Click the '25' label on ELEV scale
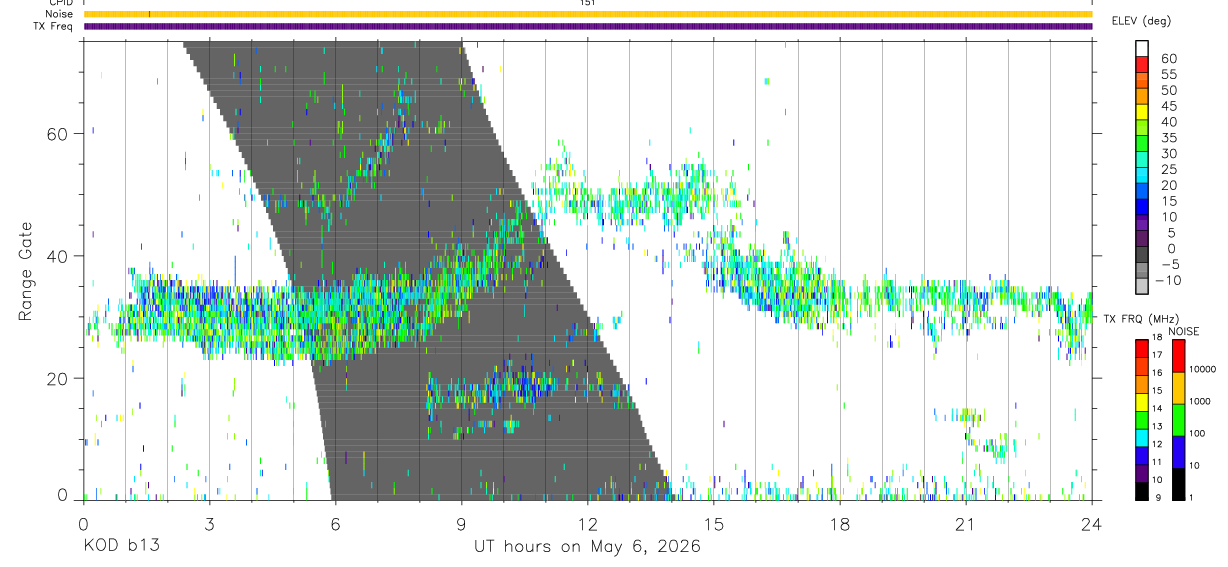Viewport: 1228px width, 567px height. tap(1168, 170)
